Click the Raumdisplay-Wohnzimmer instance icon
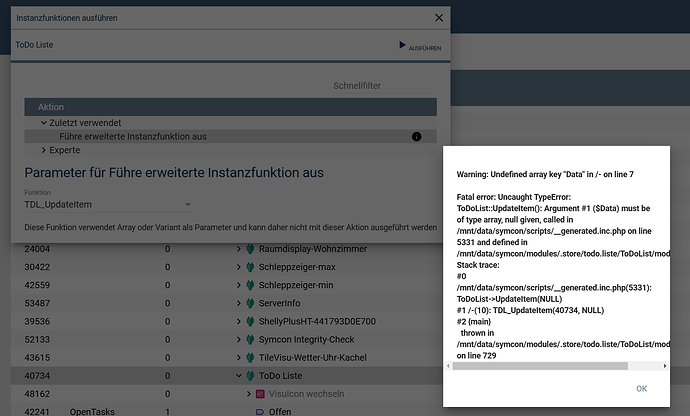 (x=250, y=249)
